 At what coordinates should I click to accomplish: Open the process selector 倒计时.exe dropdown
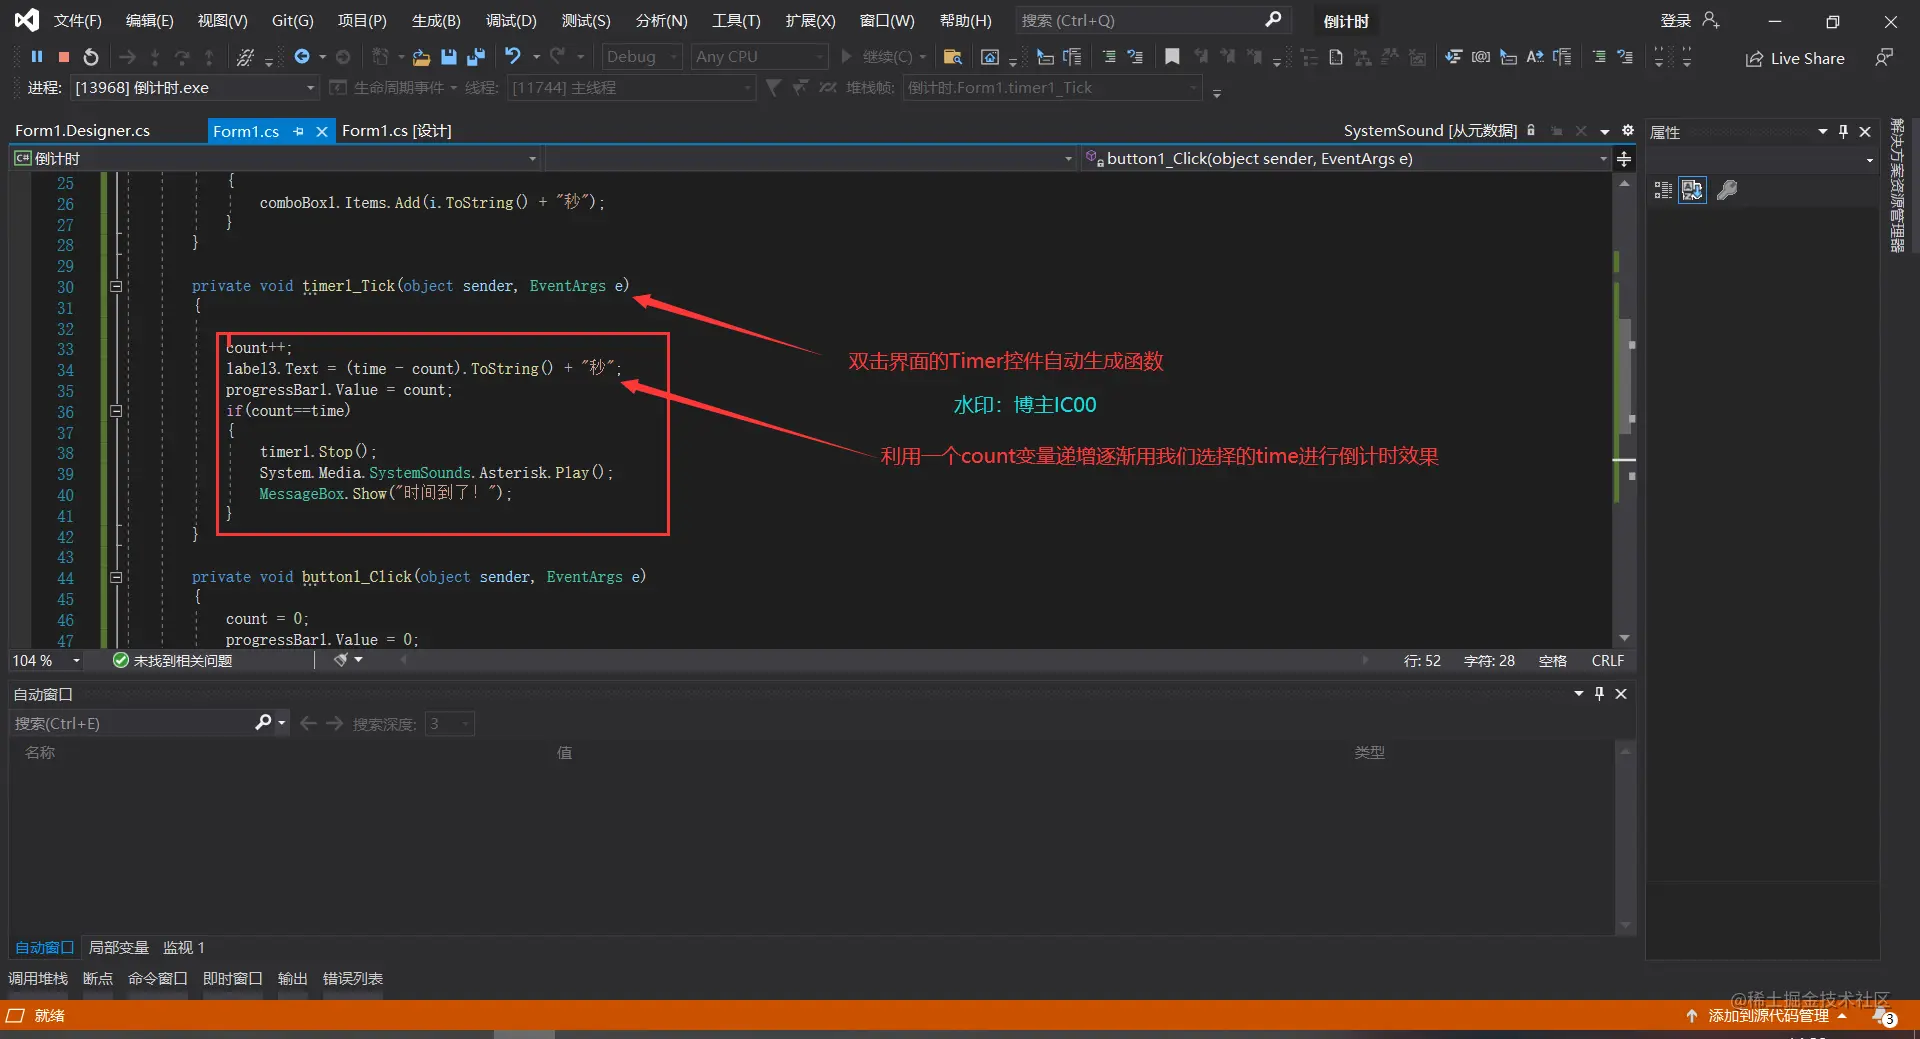[x=194, y=88]
